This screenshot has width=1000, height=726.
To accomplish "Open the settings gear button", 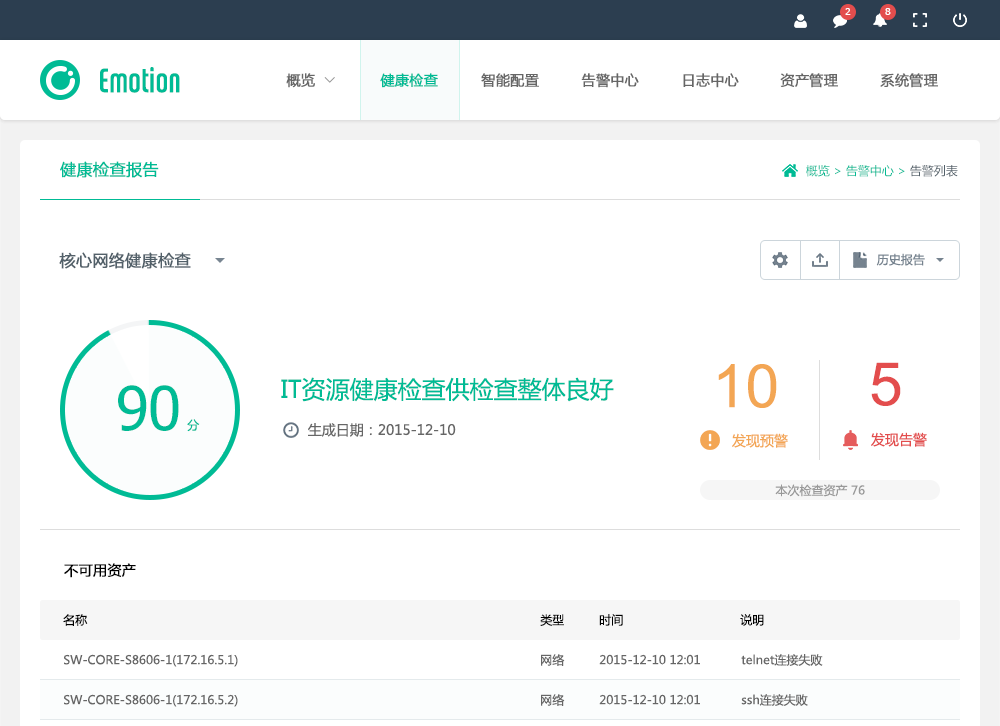I will point(780,260).
